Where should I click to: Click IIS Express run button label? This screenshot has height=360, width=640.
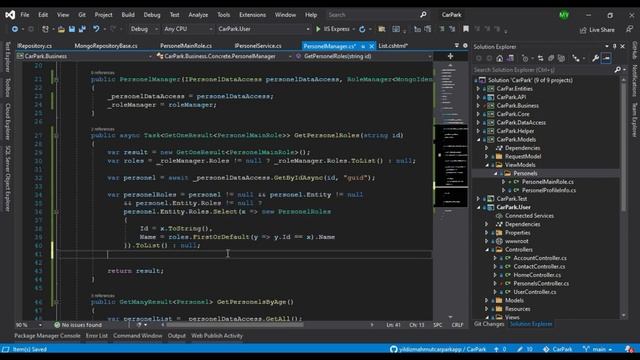click(x=337, y=29)
